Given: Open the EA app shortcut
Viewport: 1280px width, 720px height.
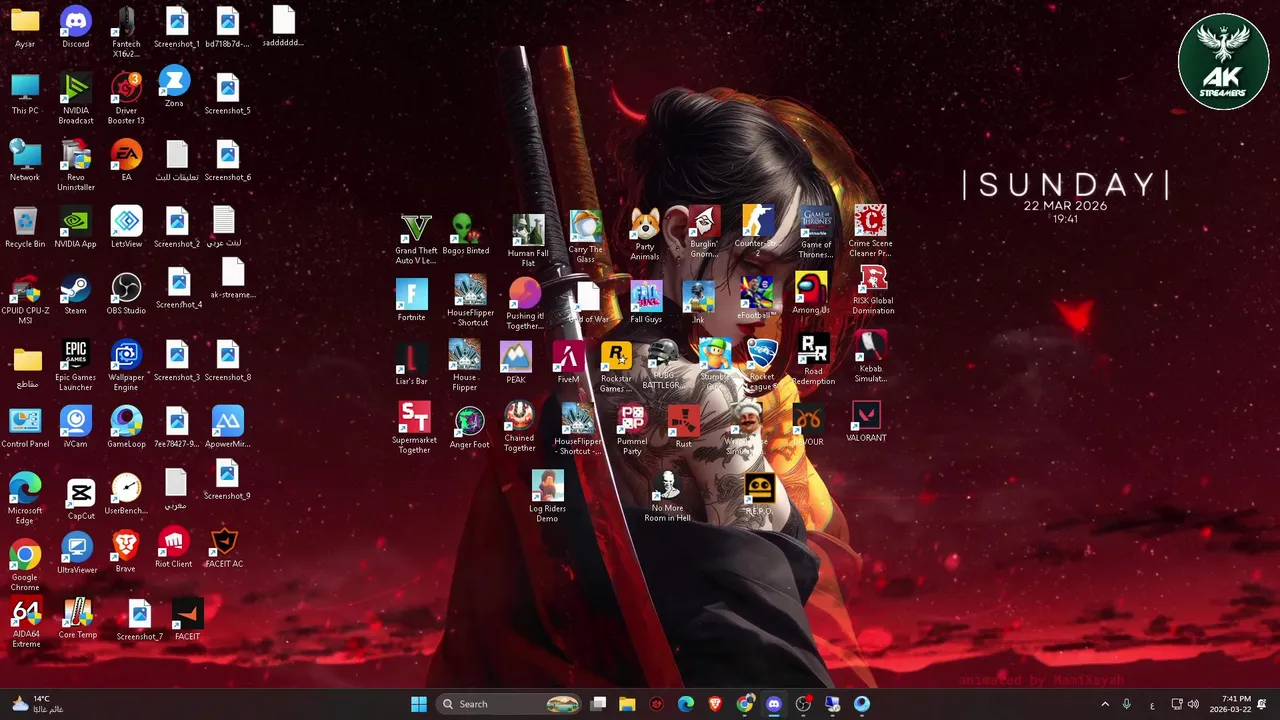Looking at the screenshot, I should (126, 160).
